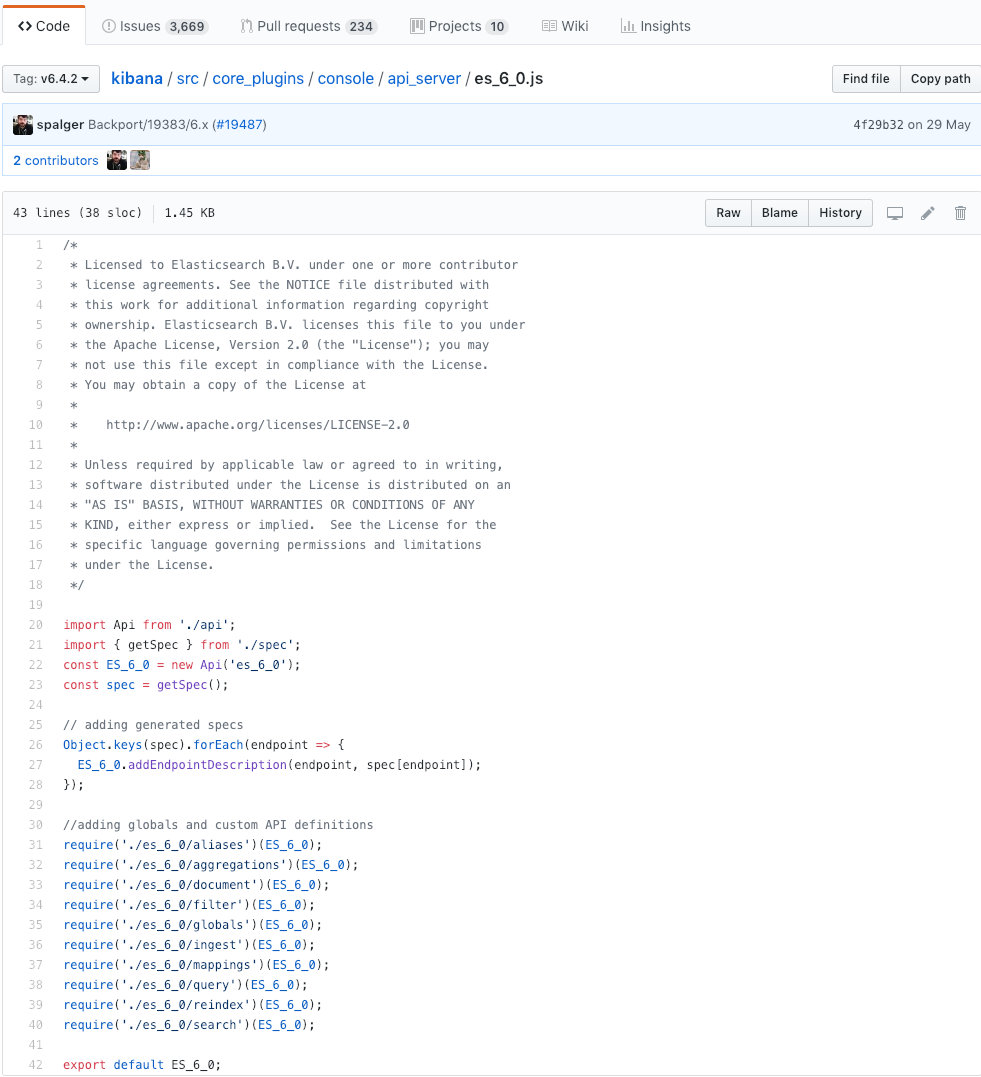View the Raw file

click(728, 213)
